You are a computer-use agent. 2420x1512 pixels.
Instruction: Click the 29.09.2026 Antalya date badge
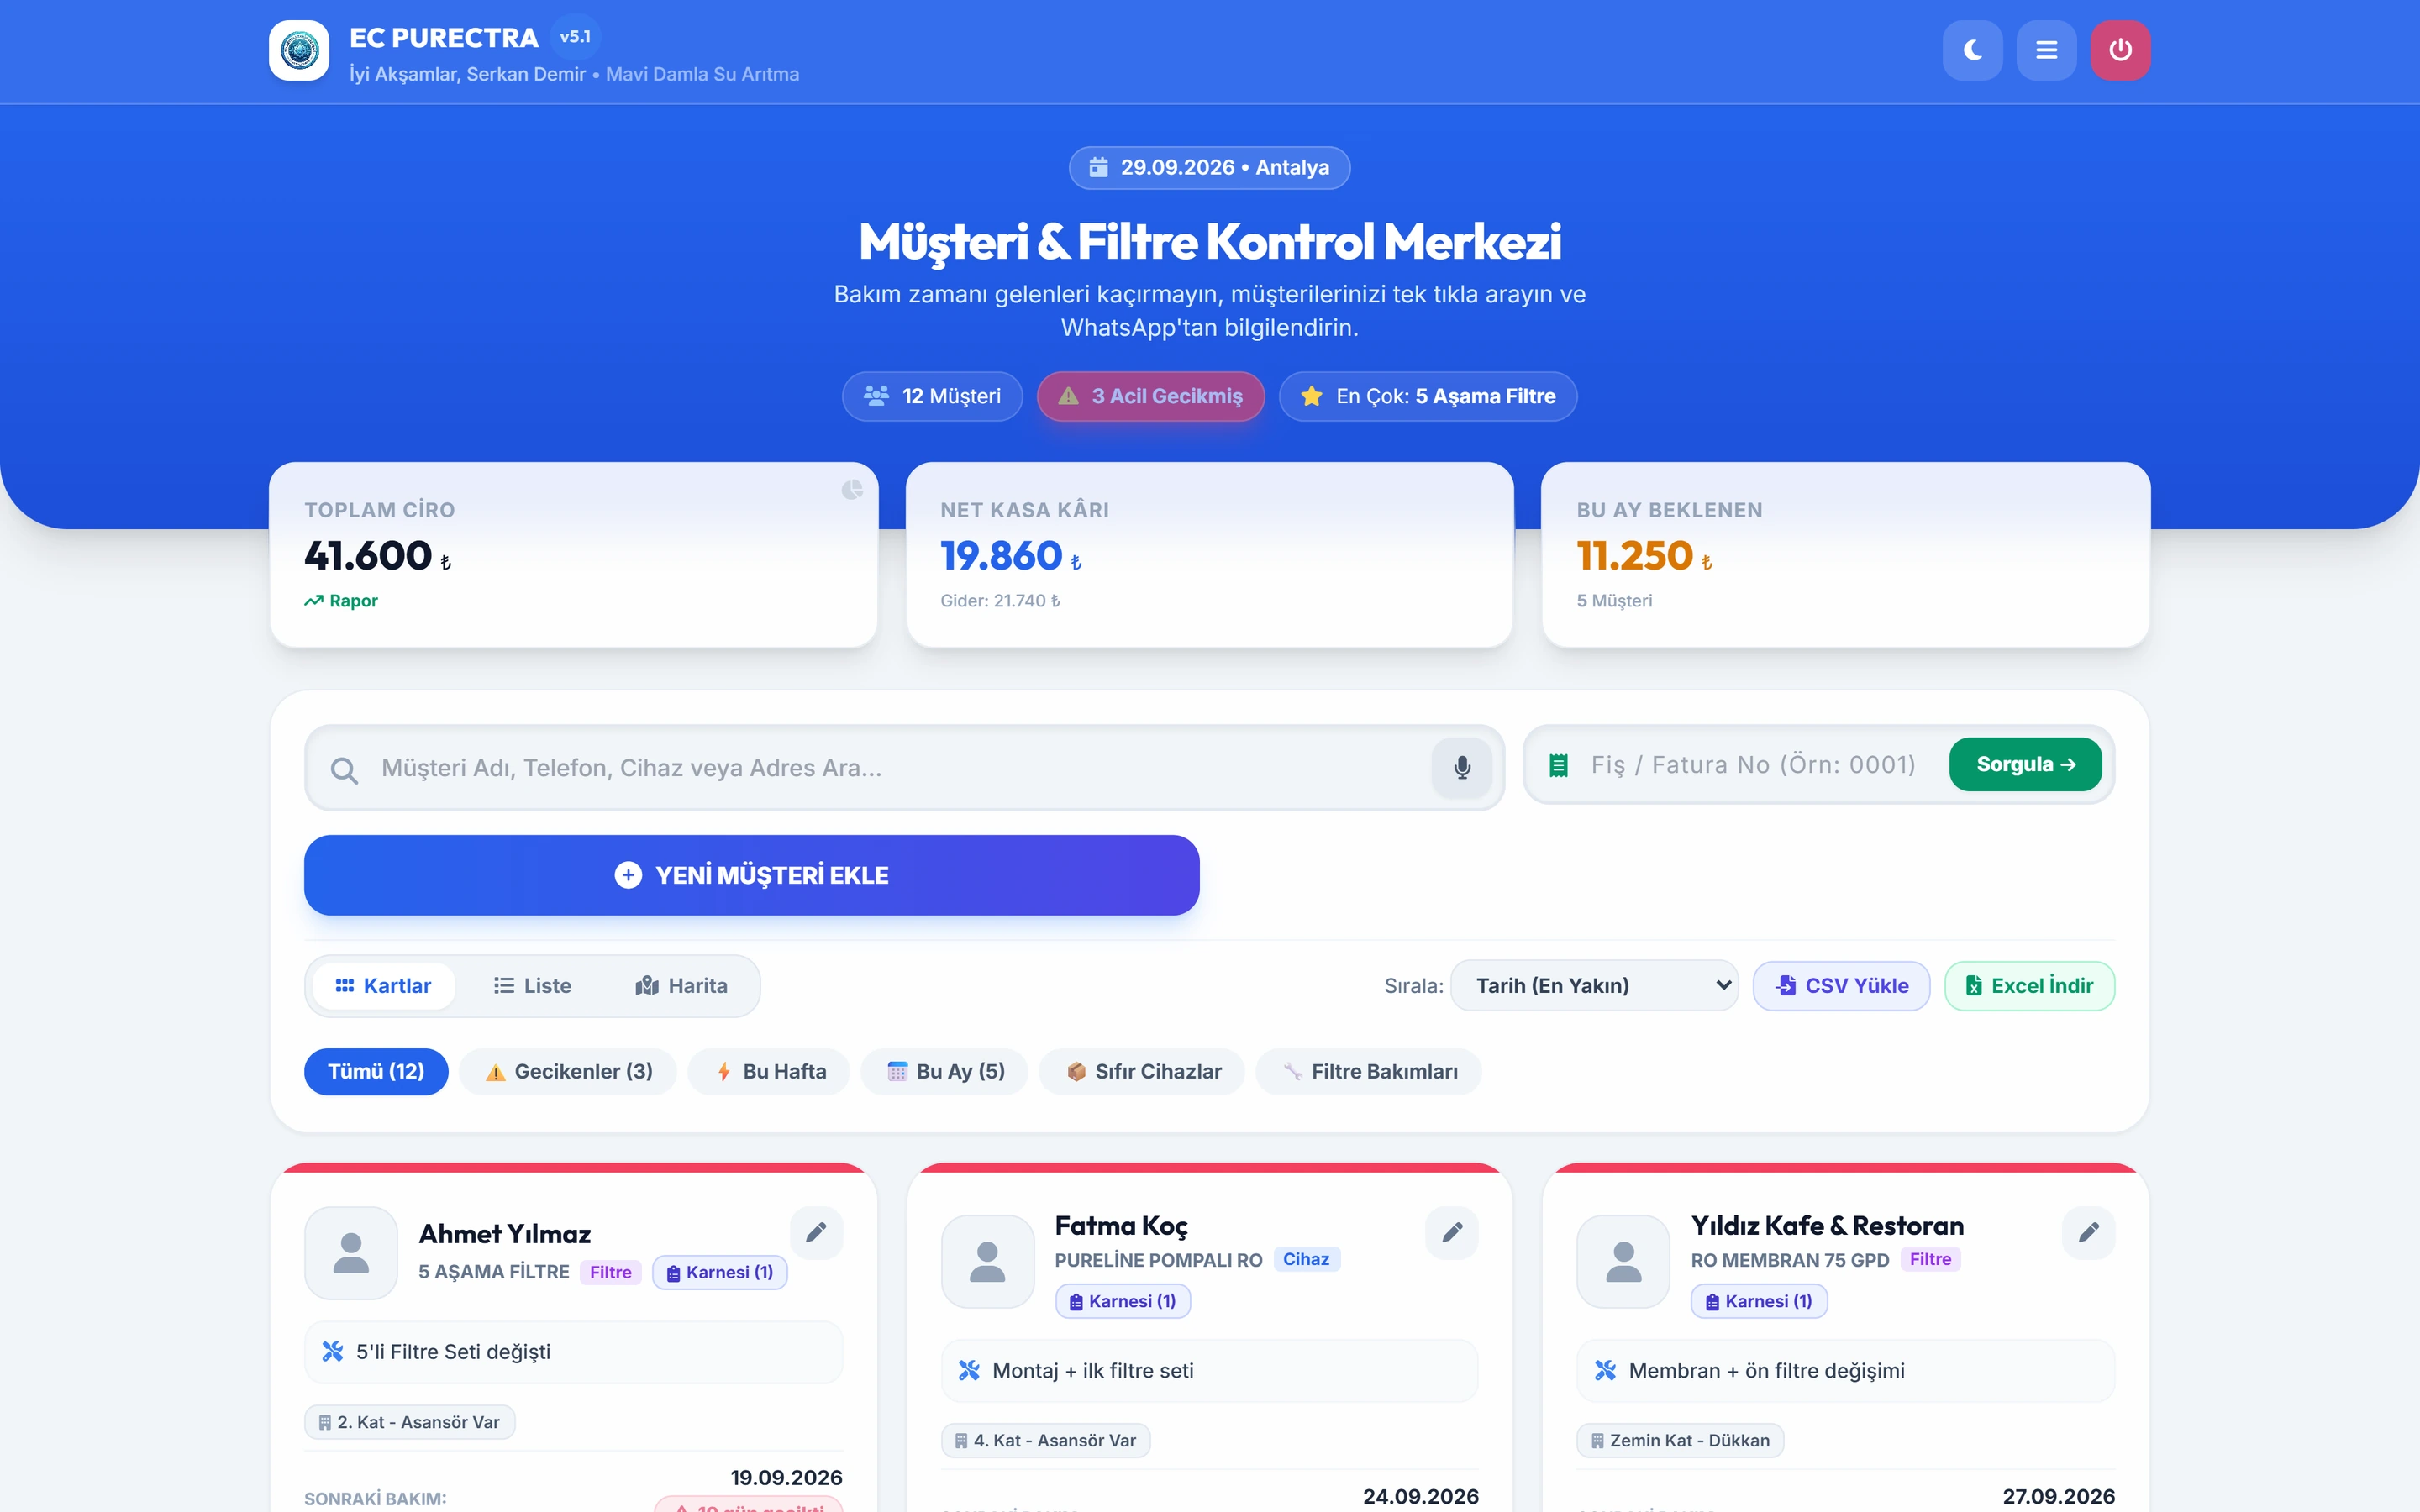tap(1210, 168)
